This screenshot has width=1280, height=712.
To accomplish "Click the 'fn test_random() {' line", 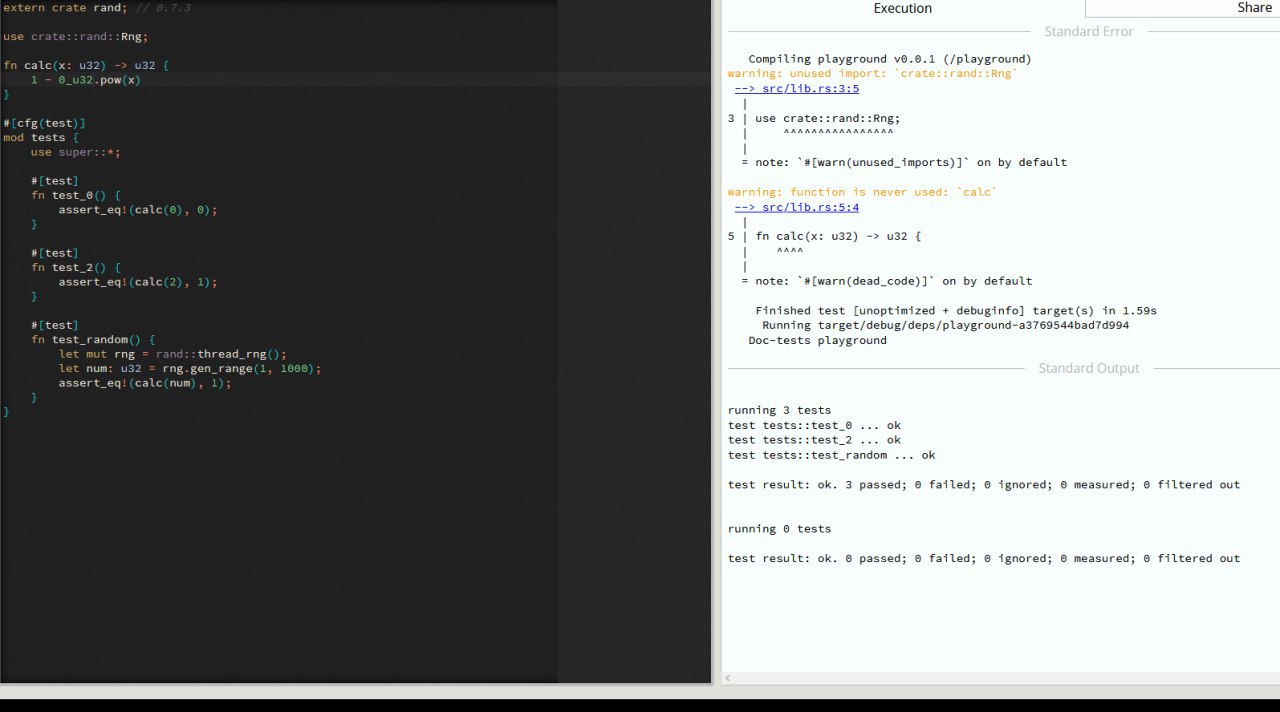I will 93,340.
